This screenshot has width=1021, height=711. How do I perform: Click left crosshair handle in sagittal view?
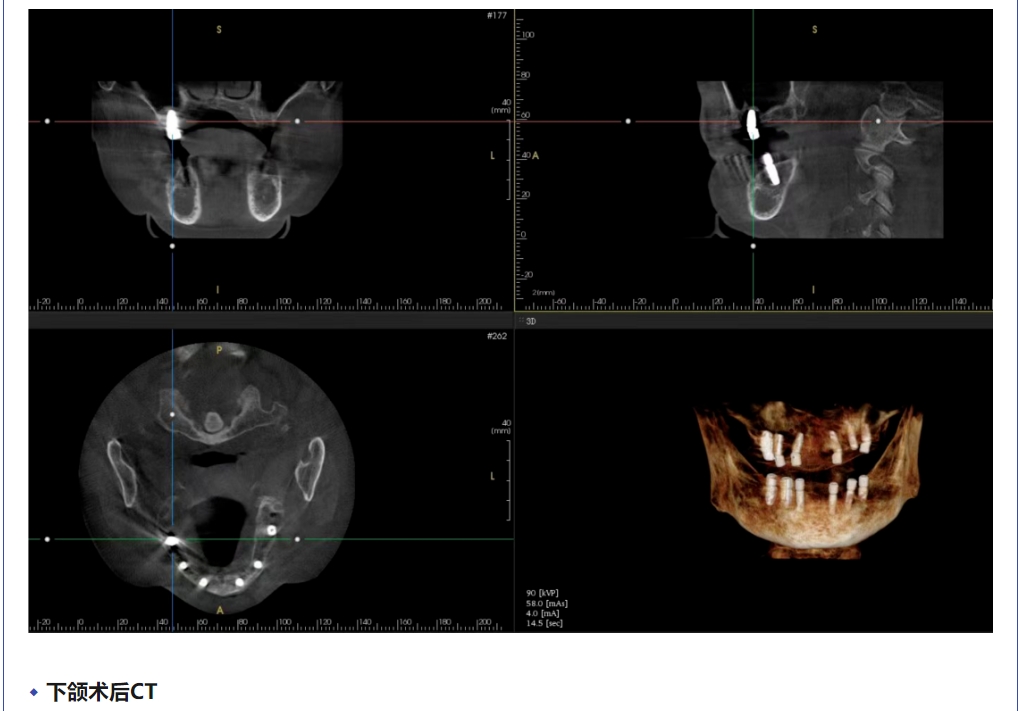(628, 121)
